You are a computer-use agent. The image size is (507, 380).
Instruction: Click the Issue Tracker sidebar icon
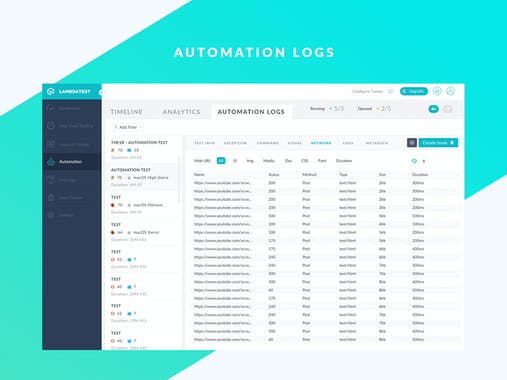pyautogui.click(x=51, y=197)
